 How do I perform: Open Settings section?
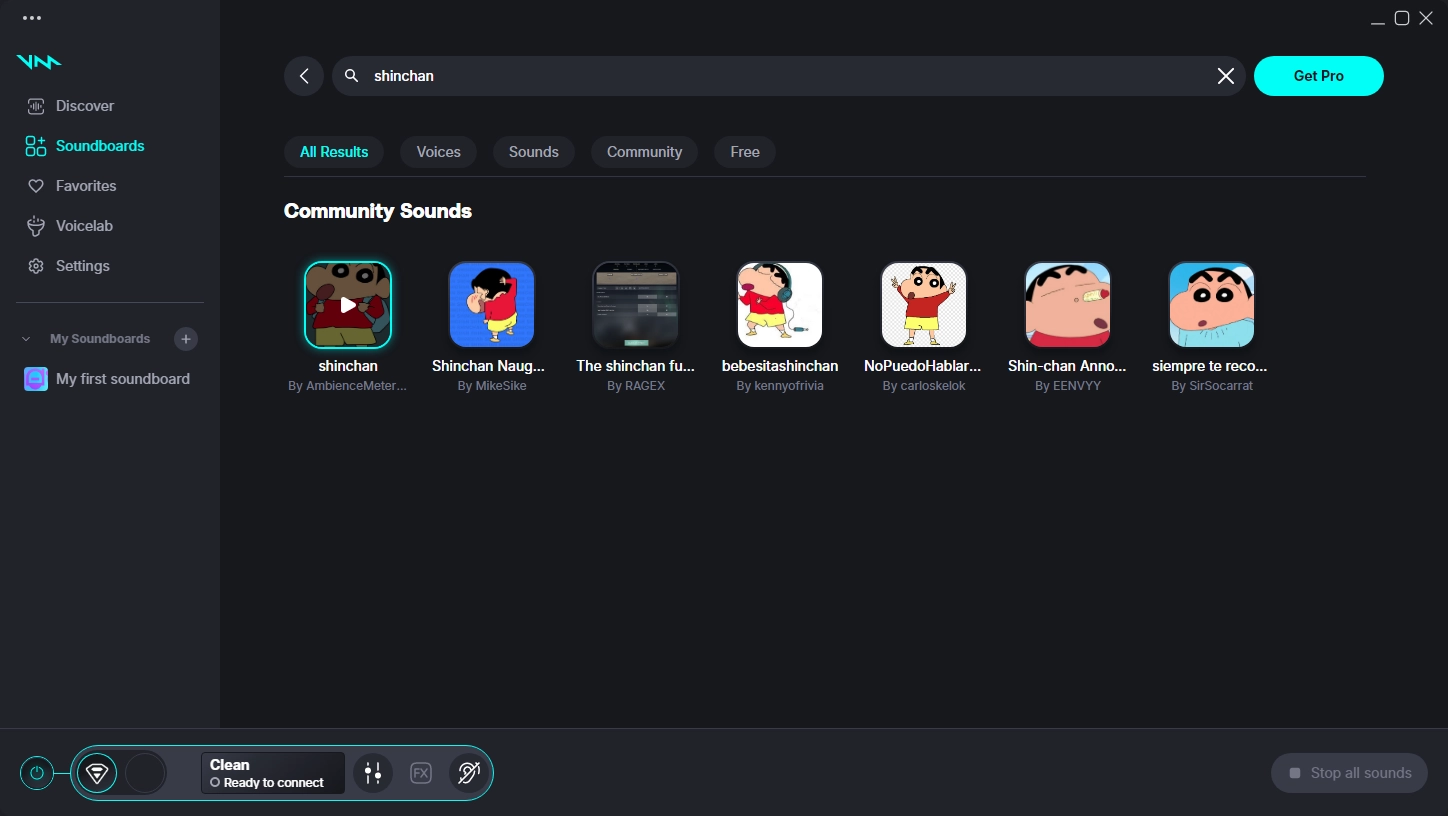click(x=68, y=266)
